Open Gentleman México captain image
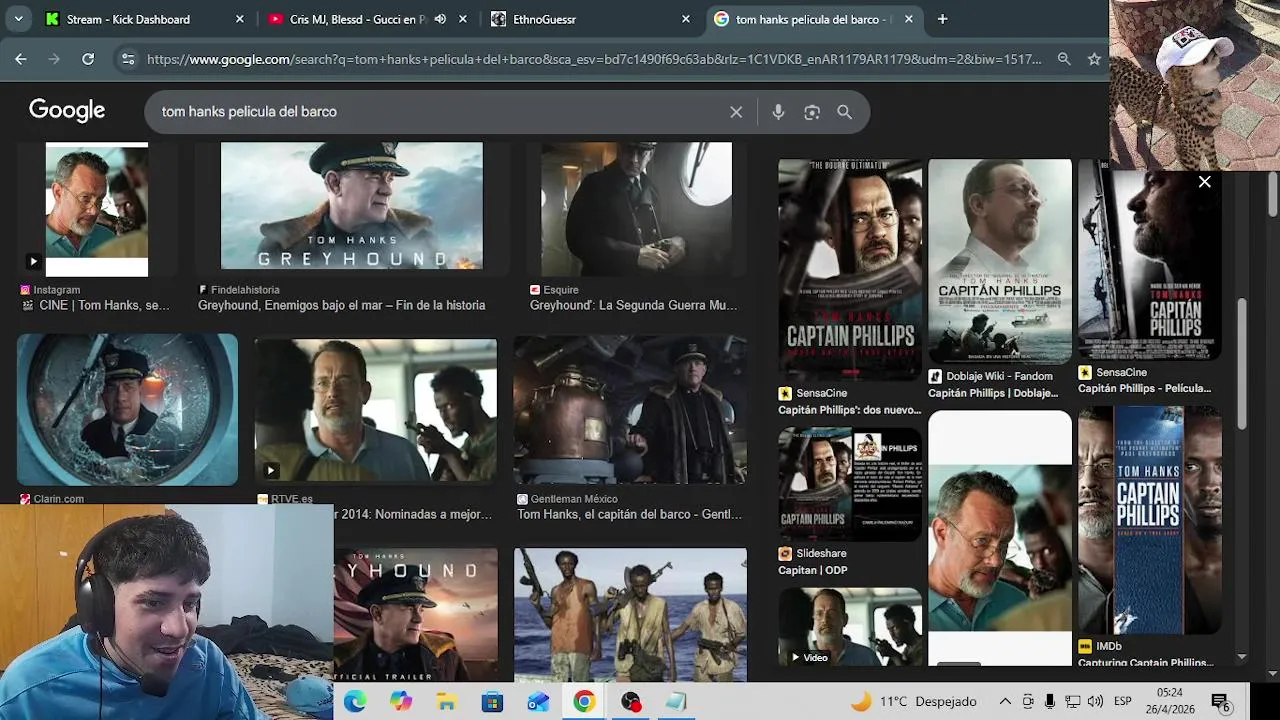The width and height of the screenshot is (1280, 720). pyautogui.click(x=630, y=410)
